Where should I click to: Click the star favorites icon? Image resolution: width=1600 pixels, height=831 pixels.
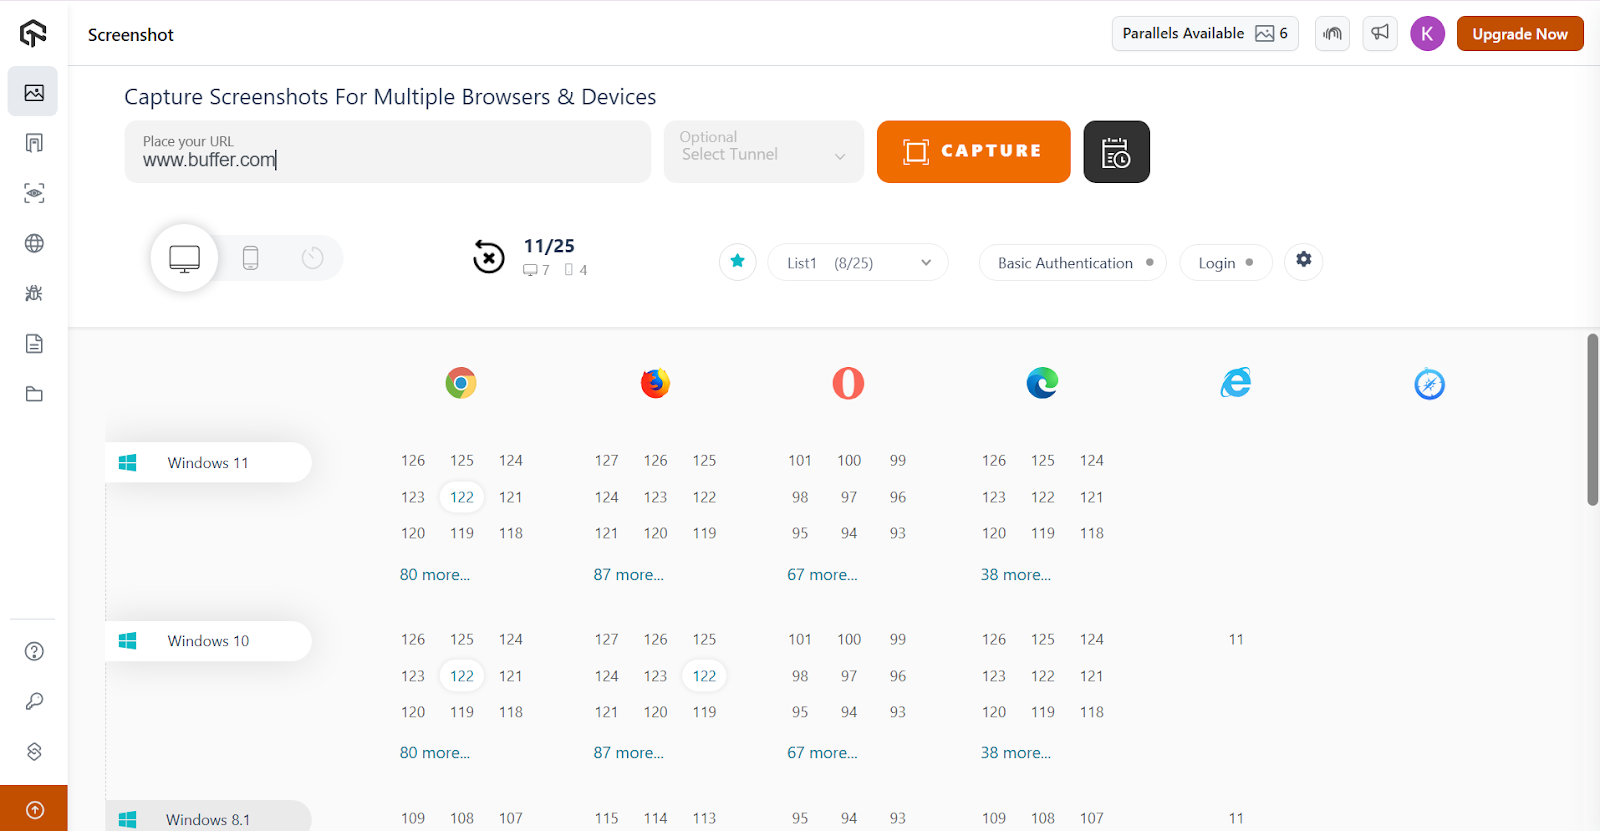pyautogui.click(x=737, y=262)
